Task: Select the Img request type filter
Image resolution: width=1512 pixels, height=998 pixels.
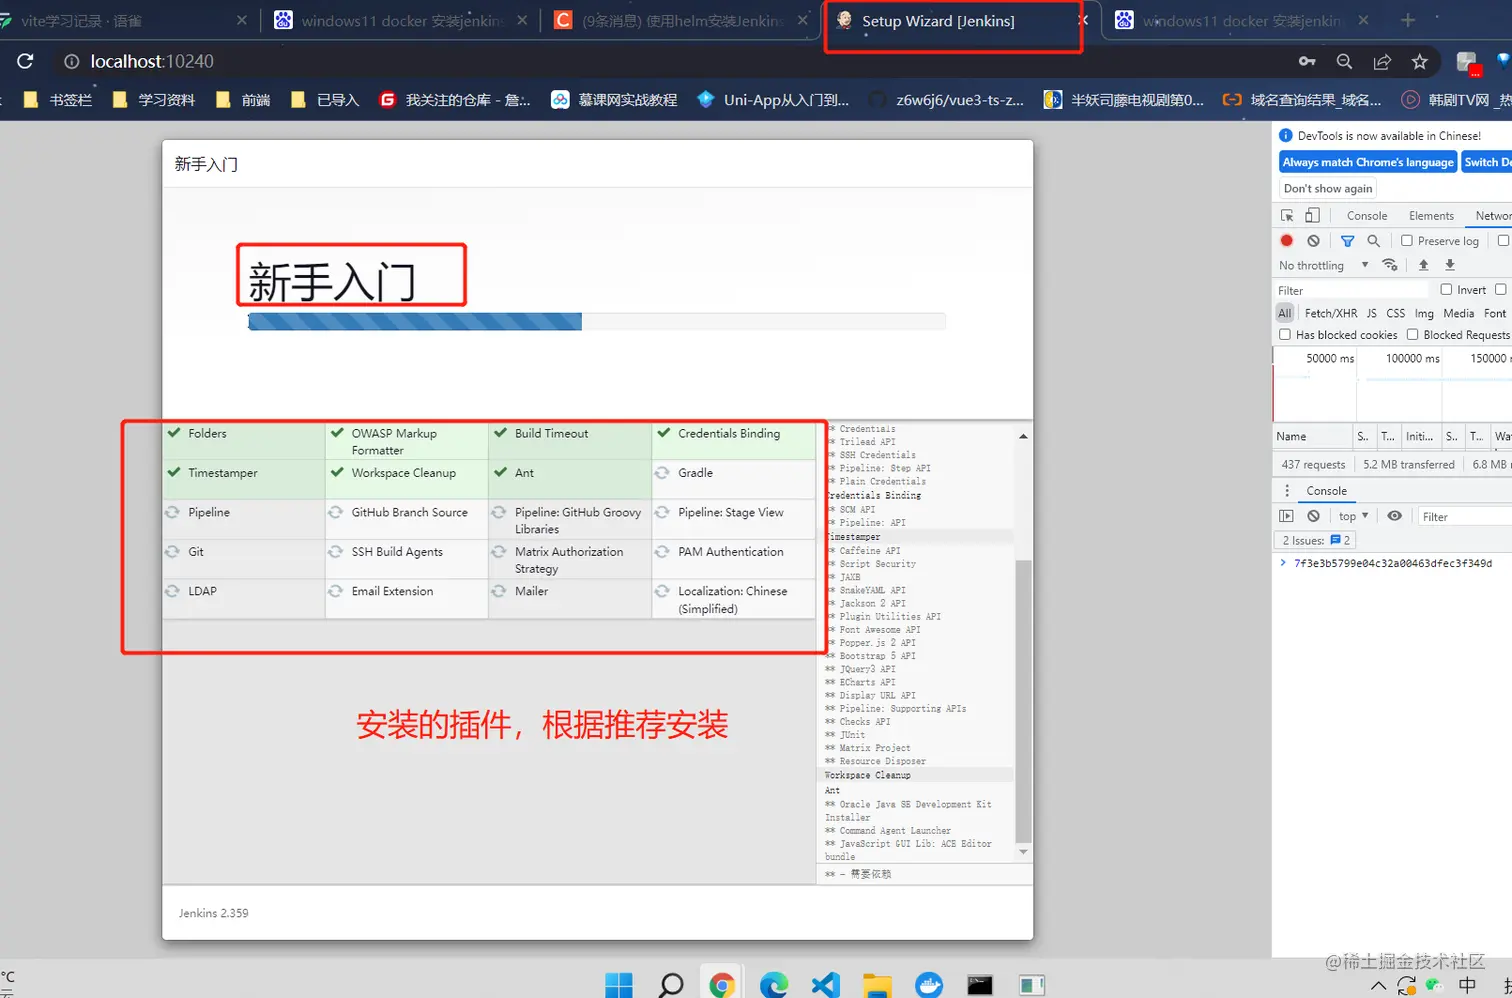Action: 1424,313
